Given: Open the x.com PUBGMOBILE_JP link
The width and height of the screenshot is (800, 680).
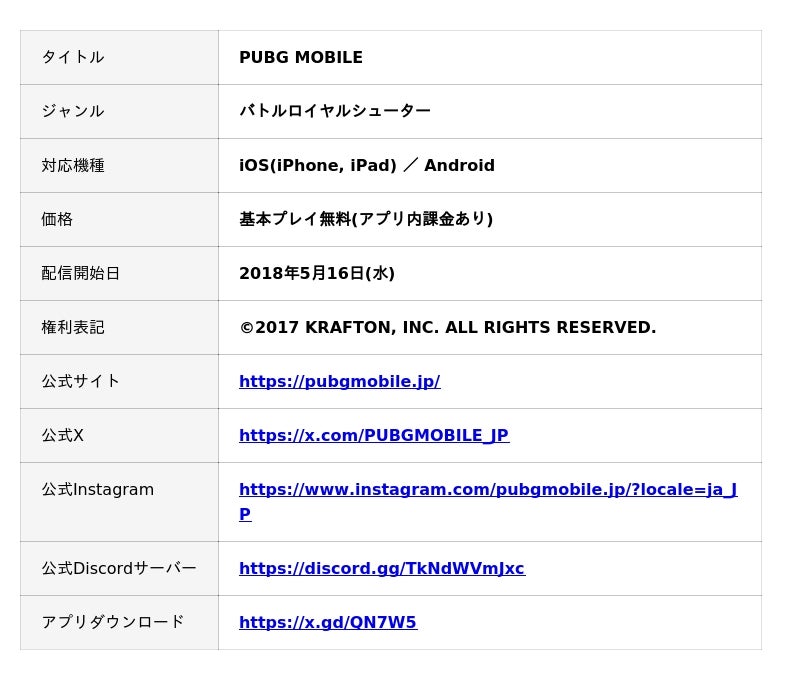Looking at the screenshot, I should tap(373, 435).
